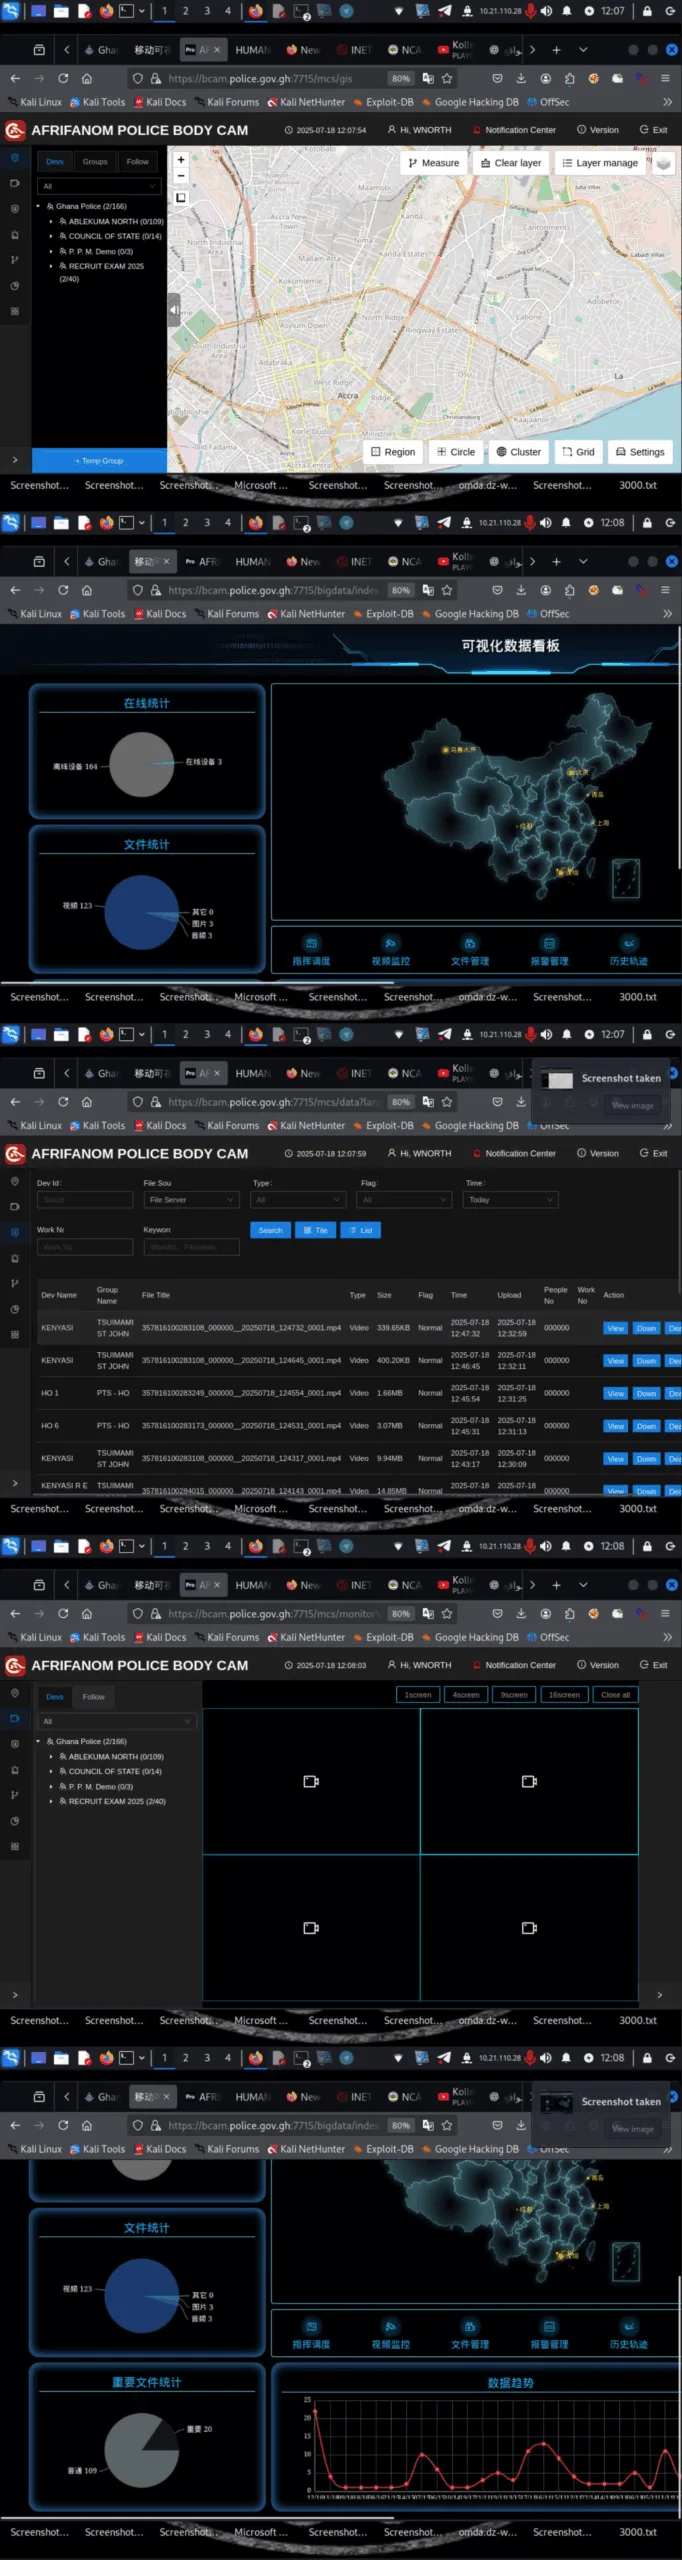Image resolution: width=682 pixels, height=2560 pixels.
Task: Zoom in with the map plus button
Action: (181, 160)
